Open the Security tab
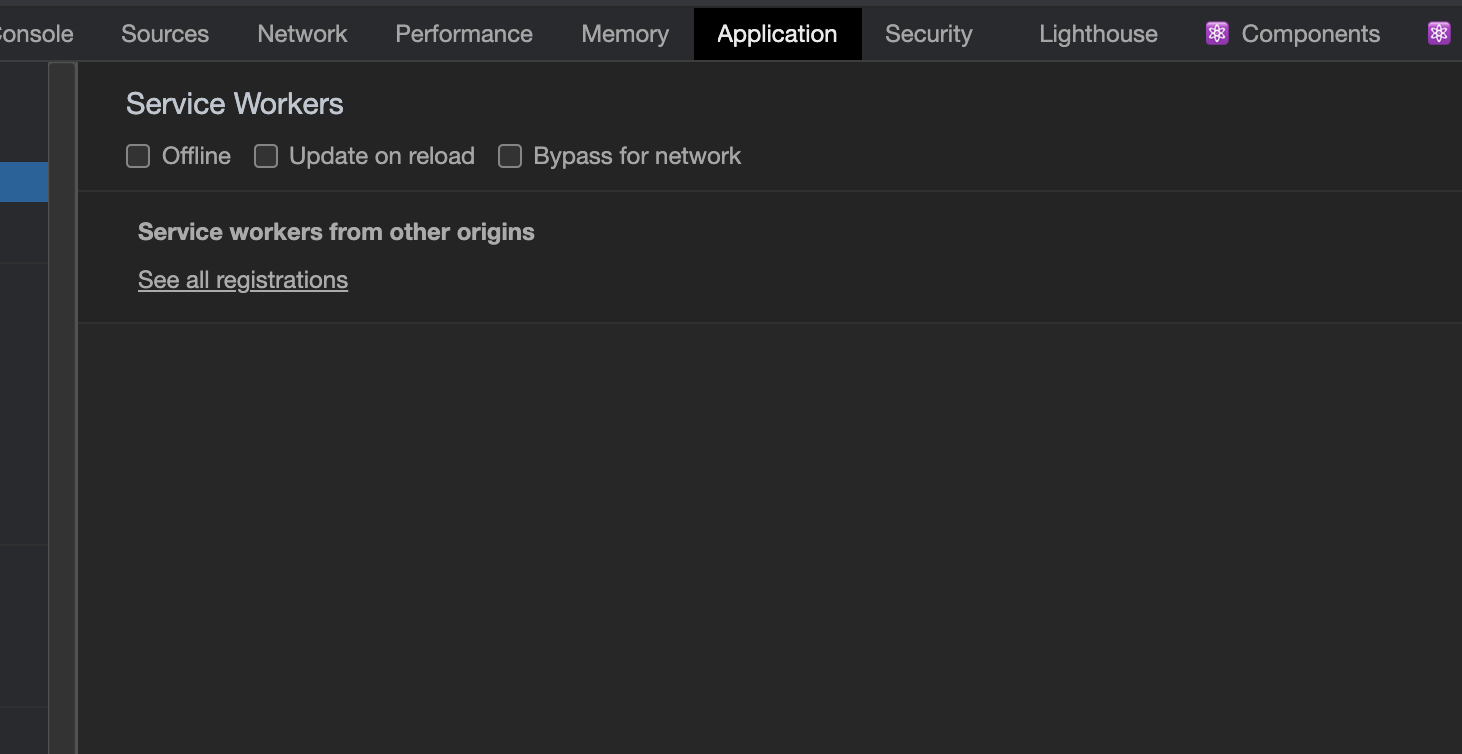 pyautogui.click(x=928, y=34)
